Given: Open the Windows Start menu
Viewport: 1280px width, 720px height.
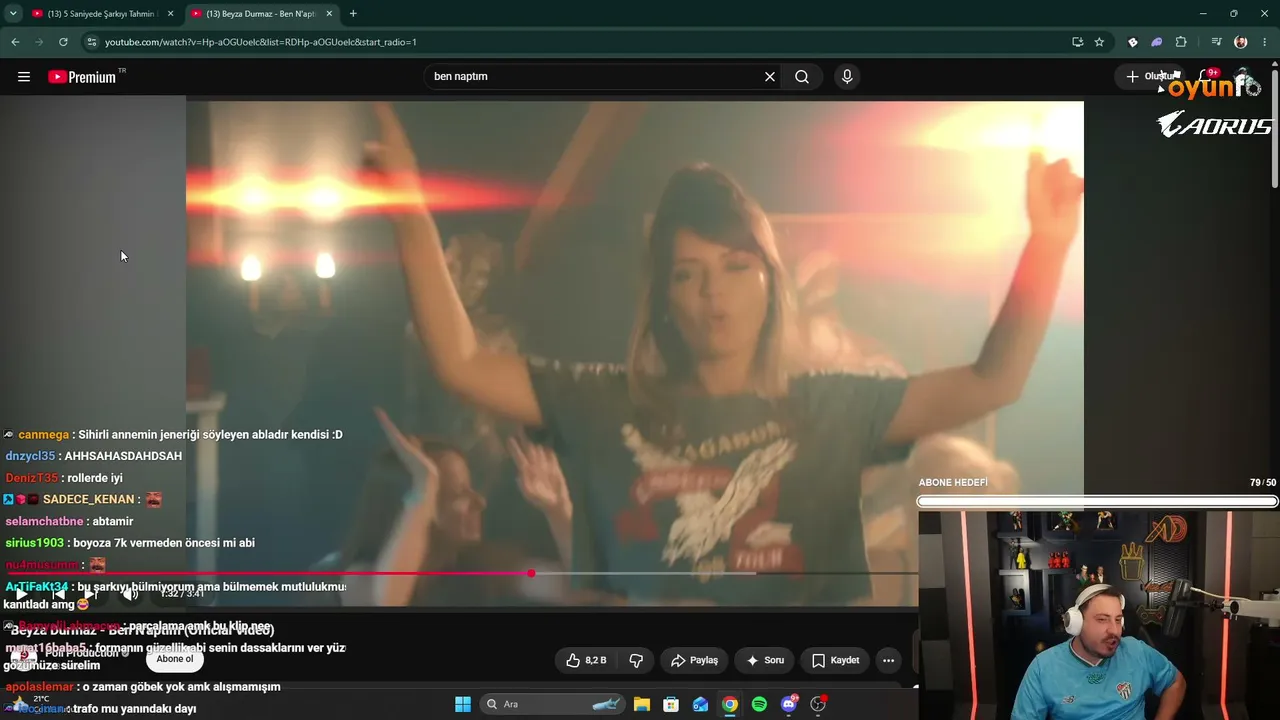Looking at the screenshot, I should 463,704.
